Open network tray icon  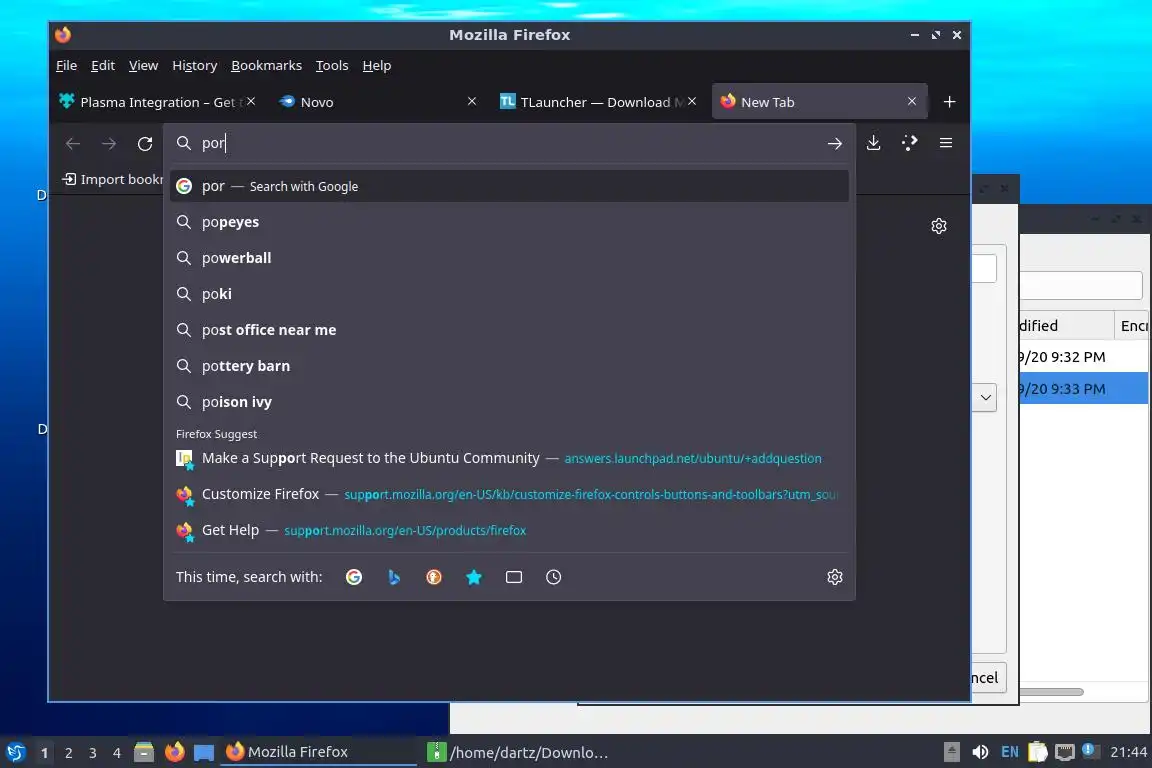click(x=1065, y=752)
